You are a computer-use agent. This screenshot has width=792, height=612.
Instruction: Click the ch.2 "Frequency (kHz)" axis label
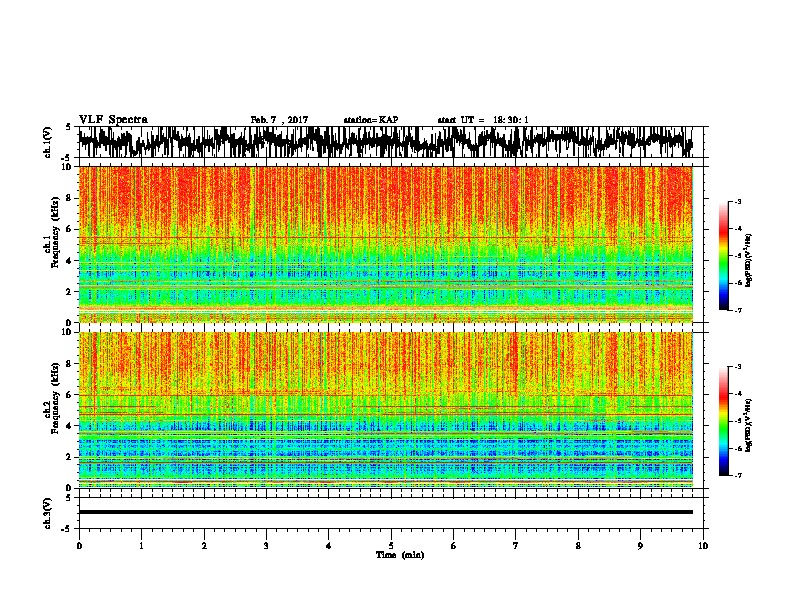55,398
